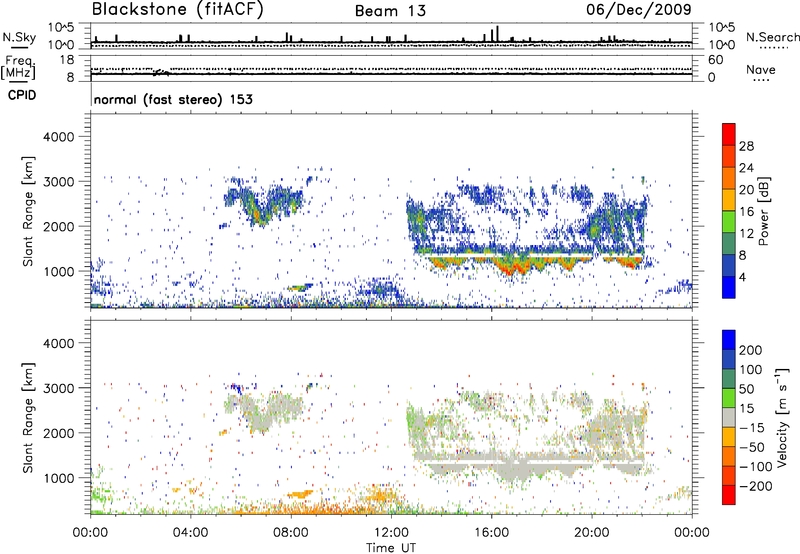Click the 20 dB power scale label
Screen dimensions: 800x554
(746, 190)
